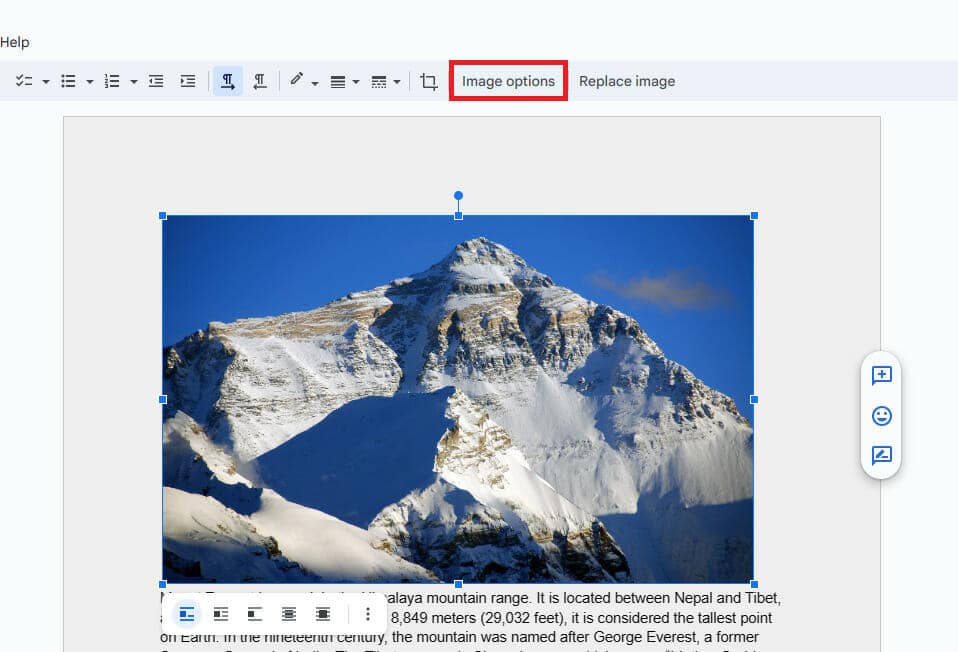Click the add comment icon

pyautogui.click(x=881, y=376)
